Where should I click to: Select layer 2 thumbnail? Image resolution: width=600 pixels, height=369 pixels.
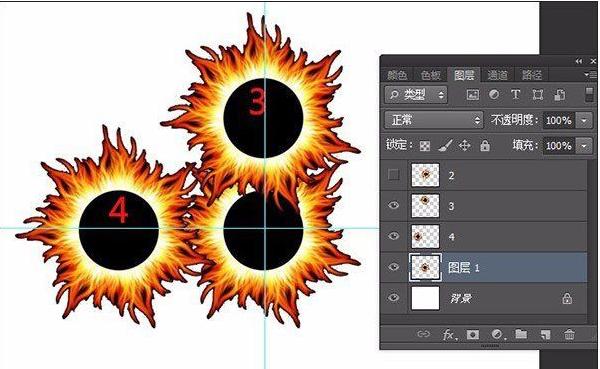coord(426,175)
